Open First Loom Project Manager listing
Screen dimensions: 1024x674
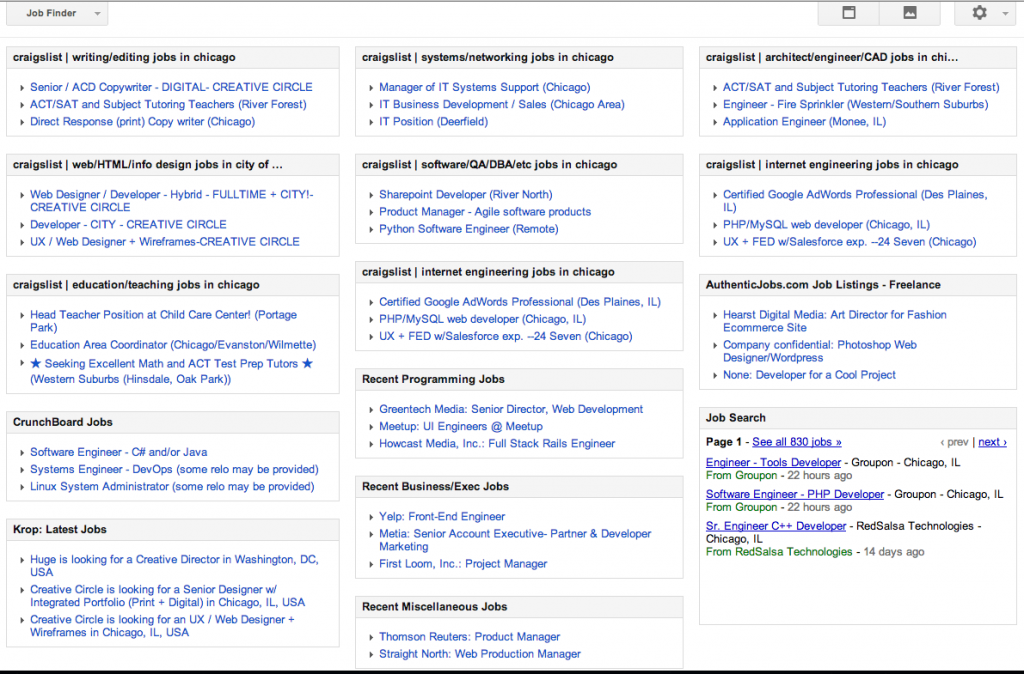point(463,564)
